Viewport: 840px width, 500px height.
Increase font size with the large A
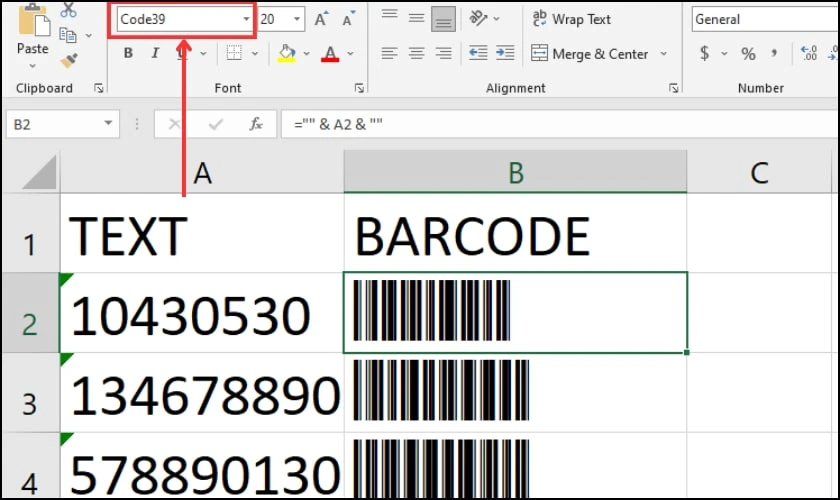pyautogui.click(x=321, y=19)
